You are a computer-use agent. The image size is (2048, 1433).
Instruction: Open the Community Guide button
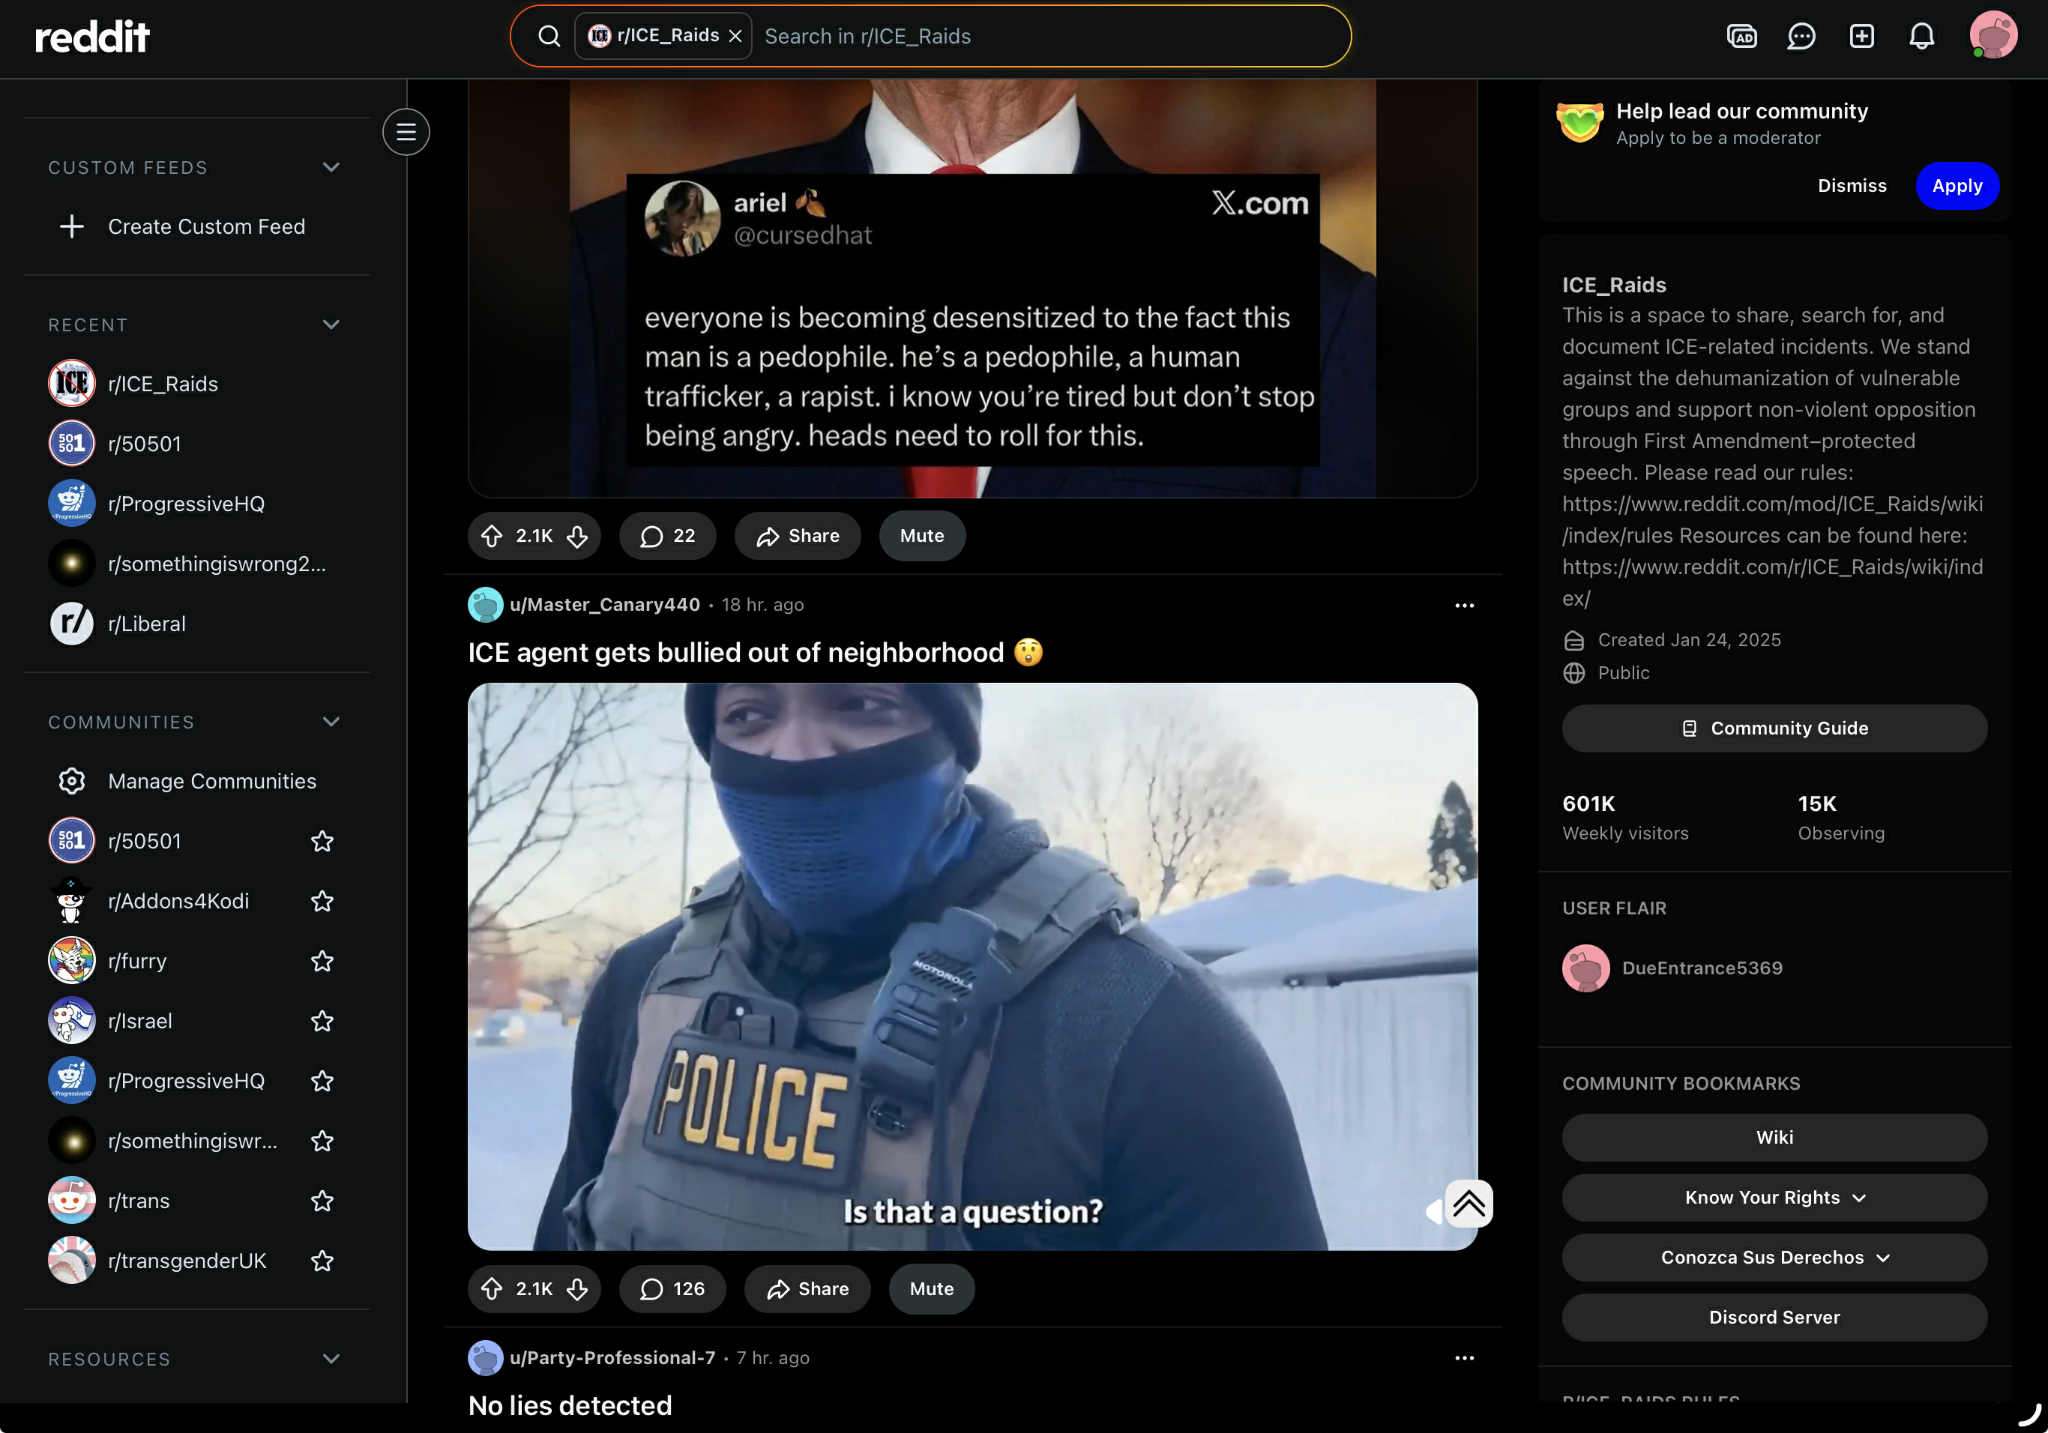pos(1774,729)
